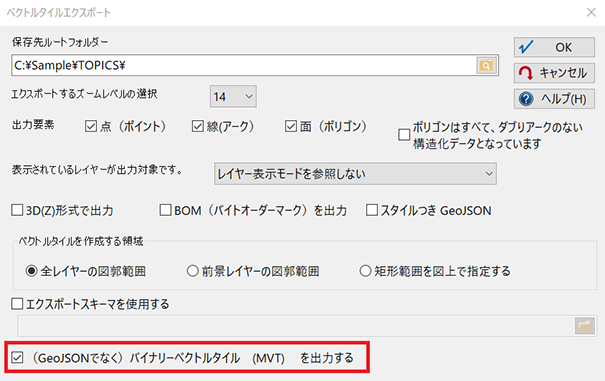Browse for the save destination root folder
605x381 pixels.
click(487, 65)
